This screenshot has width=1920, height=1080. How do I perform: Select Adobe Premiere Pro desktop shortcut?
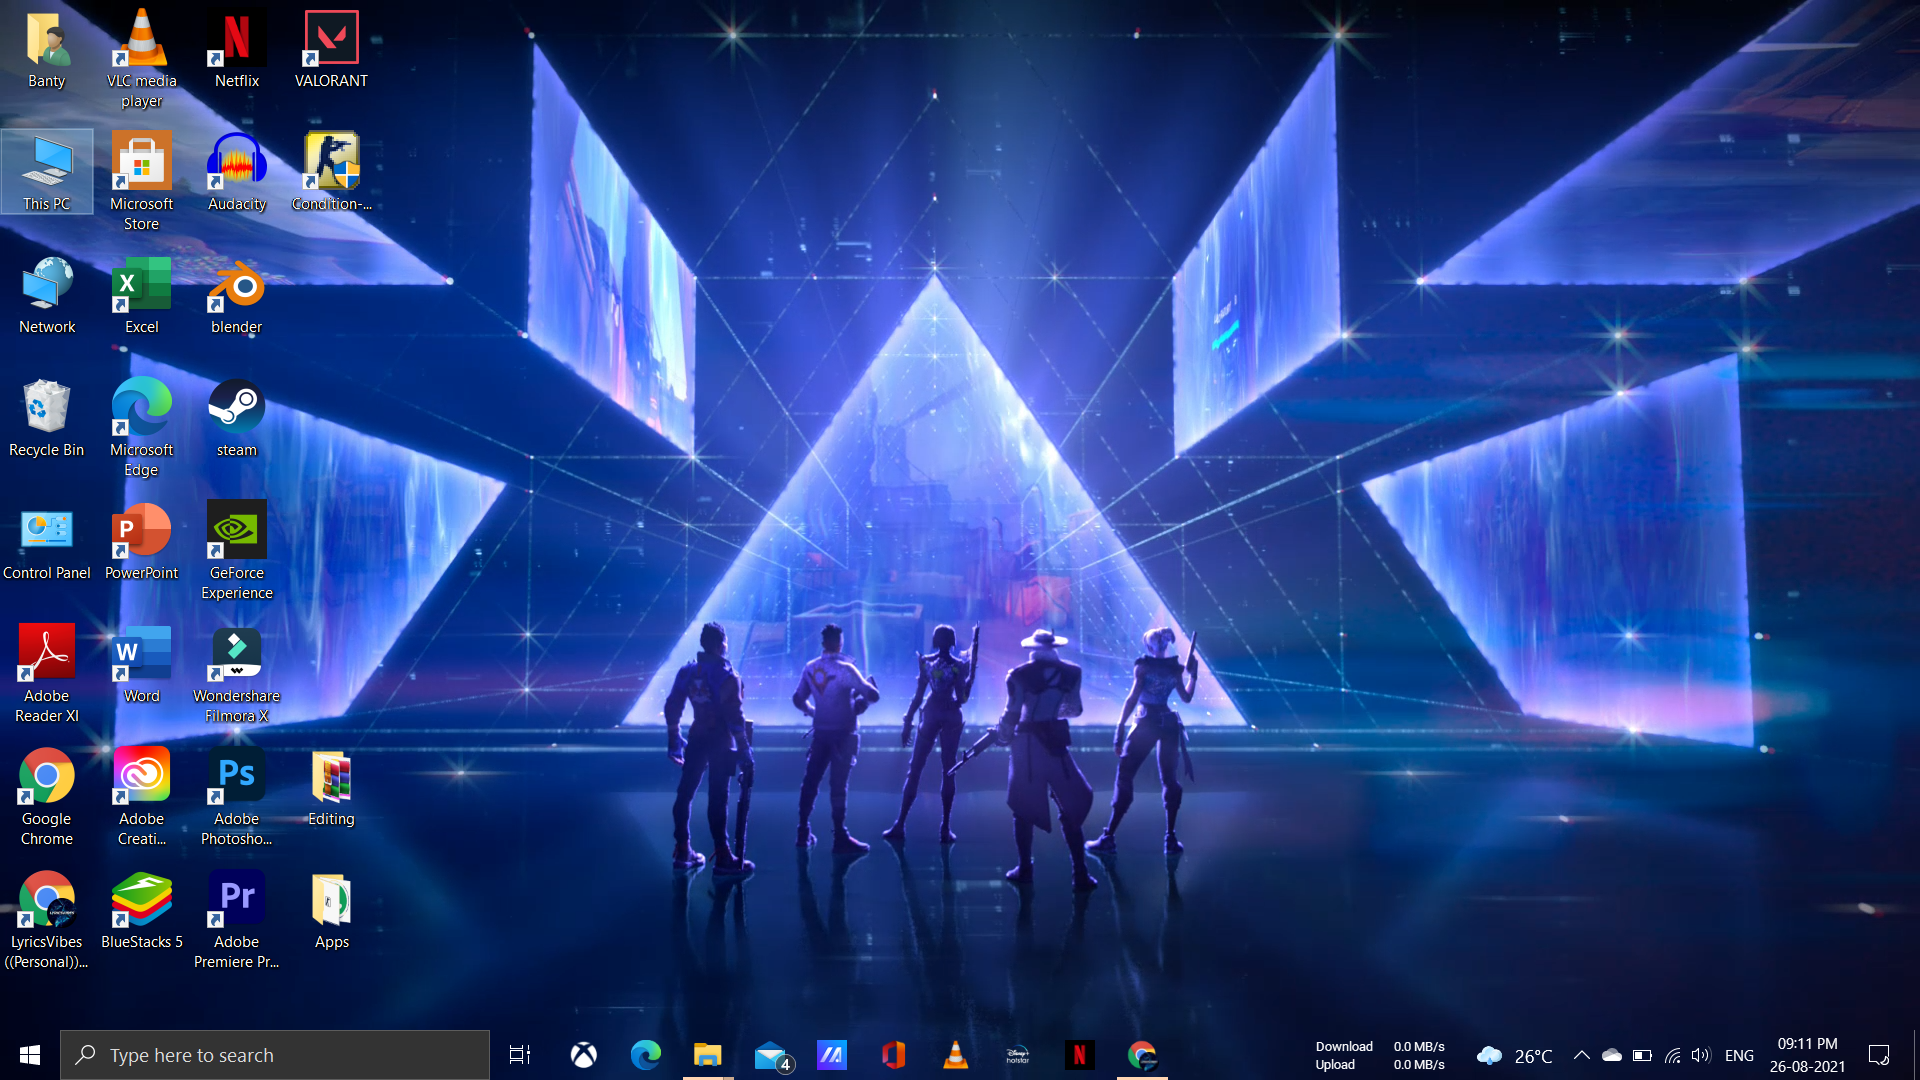click(237, 920)
